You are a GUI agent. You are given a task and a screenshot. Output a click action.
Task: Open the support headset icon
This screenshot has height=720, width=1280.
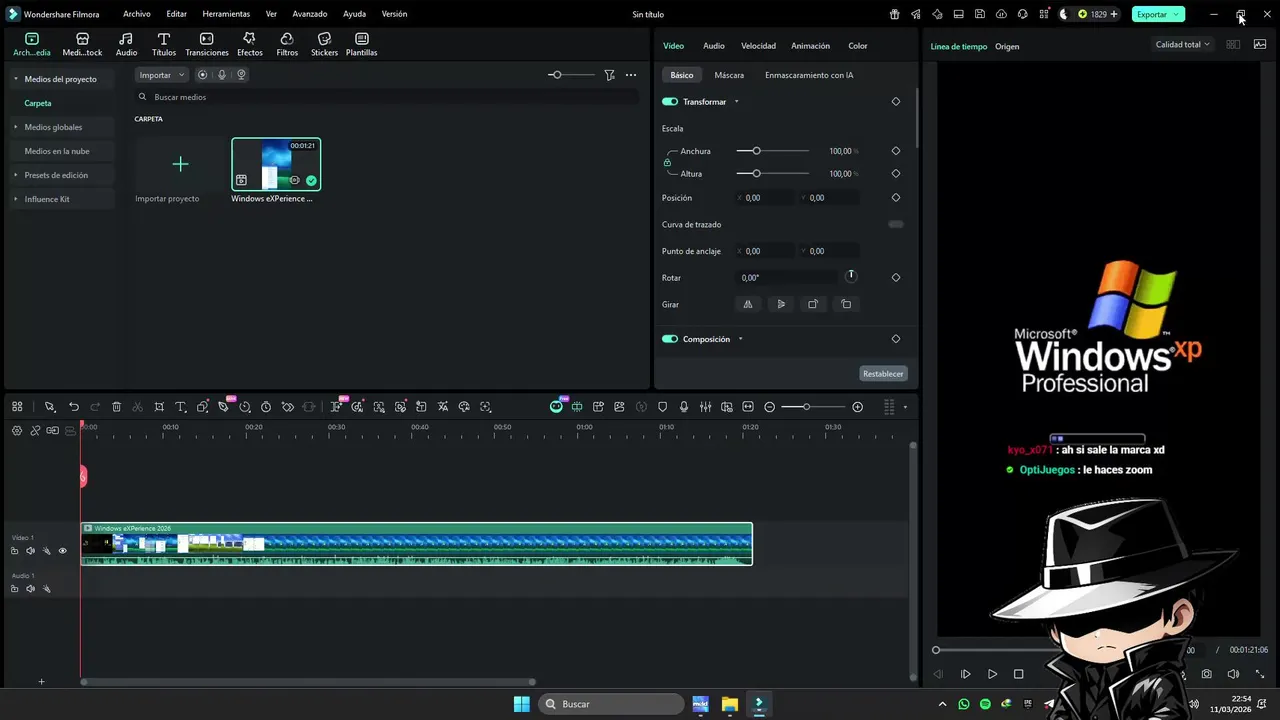tap(1022, 14)
